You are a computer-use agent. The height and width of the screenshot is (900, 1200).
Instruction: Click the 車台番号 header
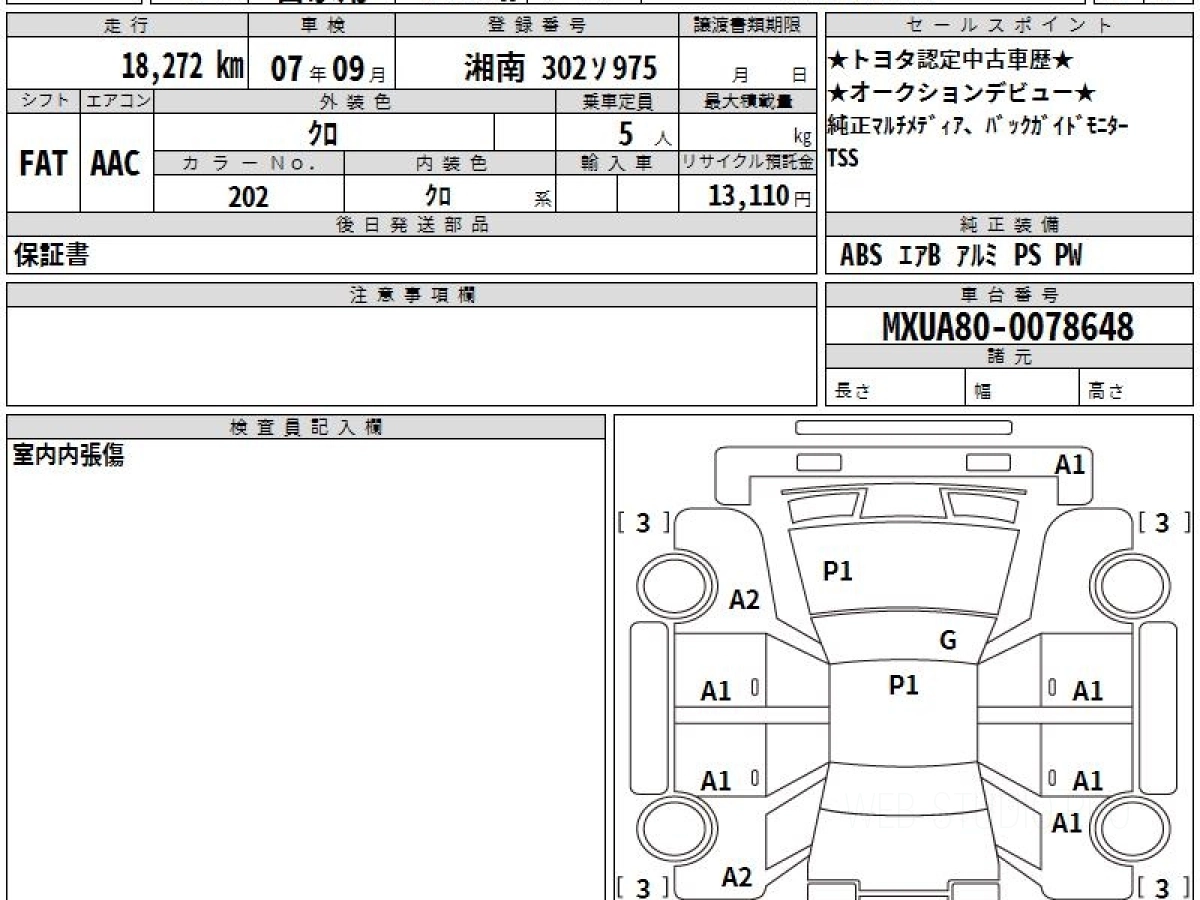(1009, 295)
